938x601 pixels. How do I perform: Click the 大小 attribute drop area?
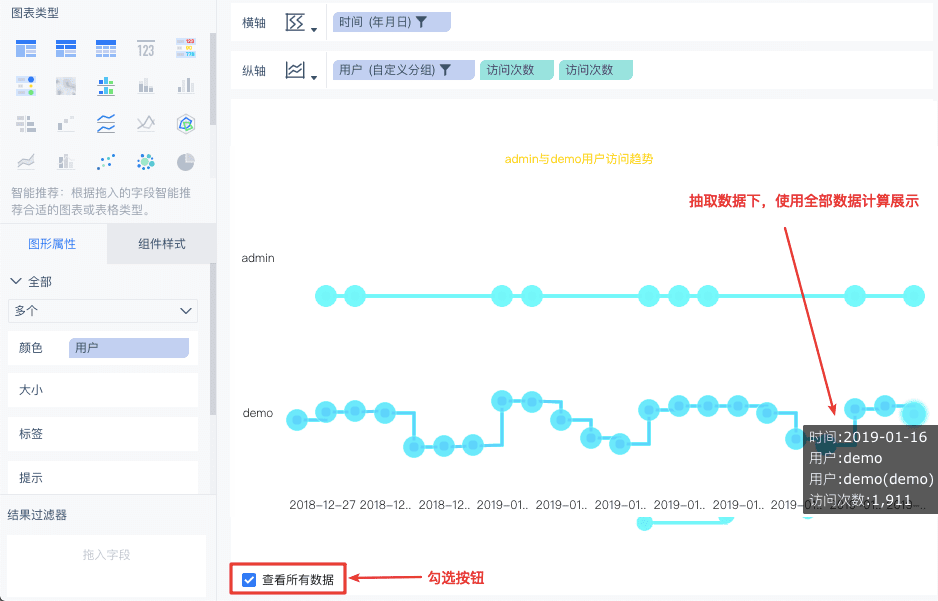click(103, 390)
